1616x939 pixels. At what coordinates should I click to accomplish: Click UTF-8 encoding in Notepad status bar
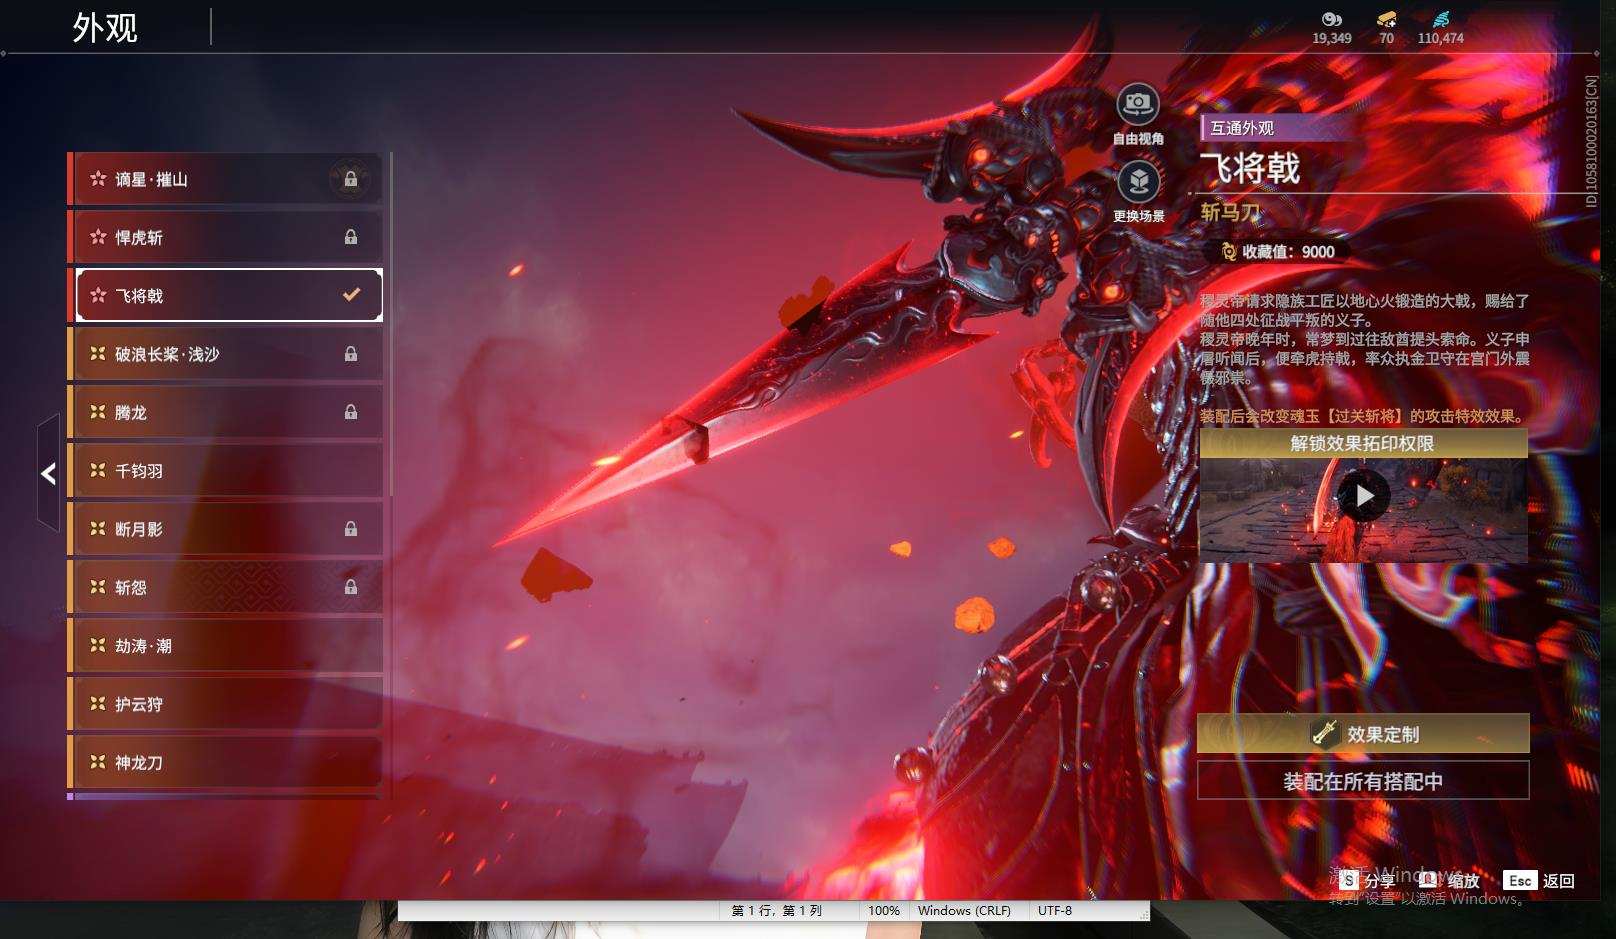(x=1055, y=911)
